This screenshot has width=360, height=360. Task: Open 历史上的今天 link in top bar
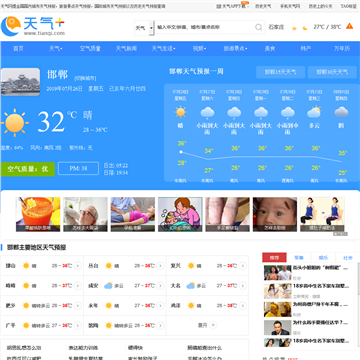(320, 6)
